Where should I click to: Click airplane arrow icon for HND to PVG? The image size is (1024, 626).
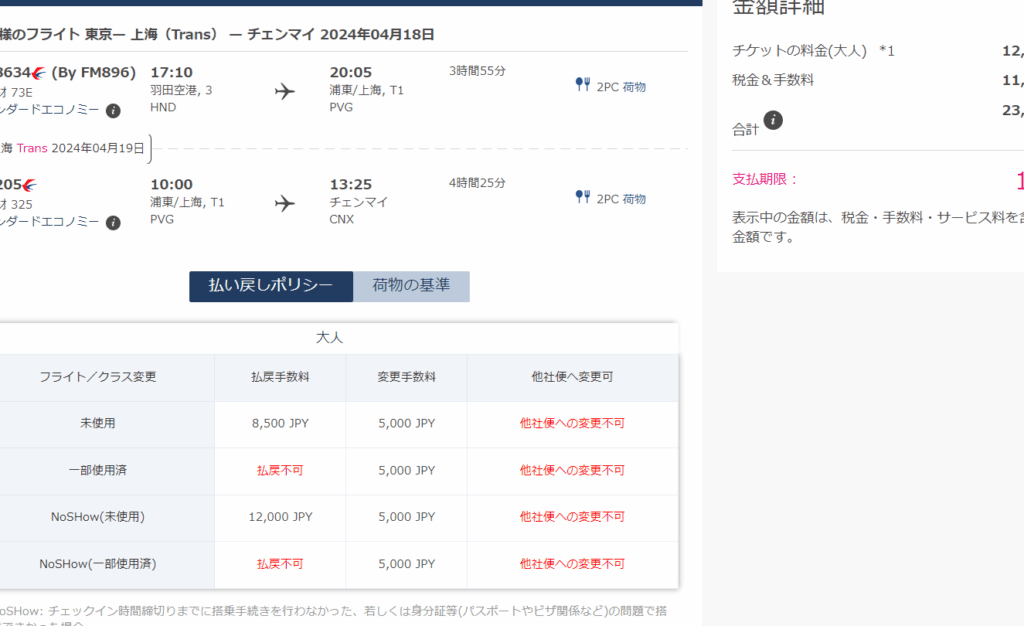coord(285,92)
